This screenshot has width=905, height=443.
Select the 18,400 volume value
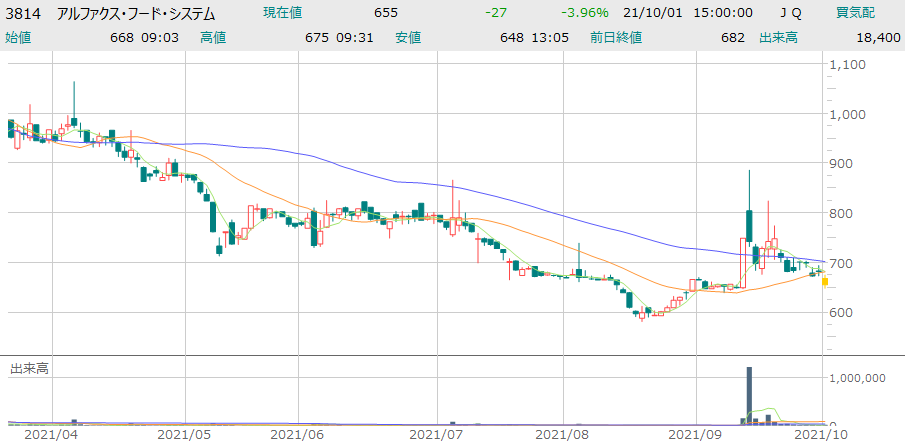click(x=877, y=37)
